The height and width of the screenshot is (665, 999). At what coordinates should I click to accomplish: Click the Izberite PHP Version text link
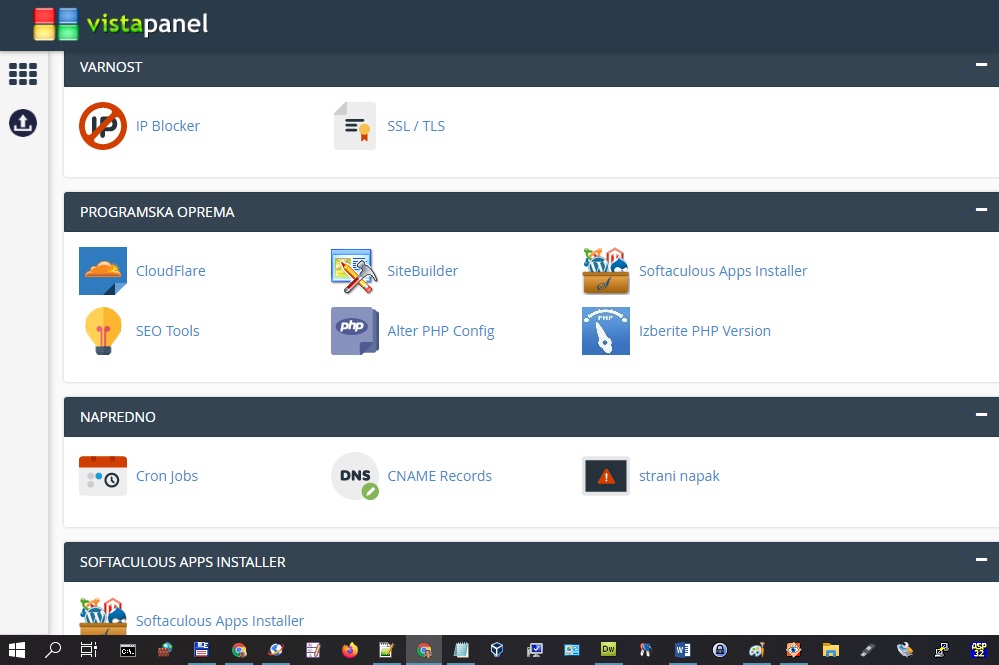pyautogui.click(x=705, y=331)
